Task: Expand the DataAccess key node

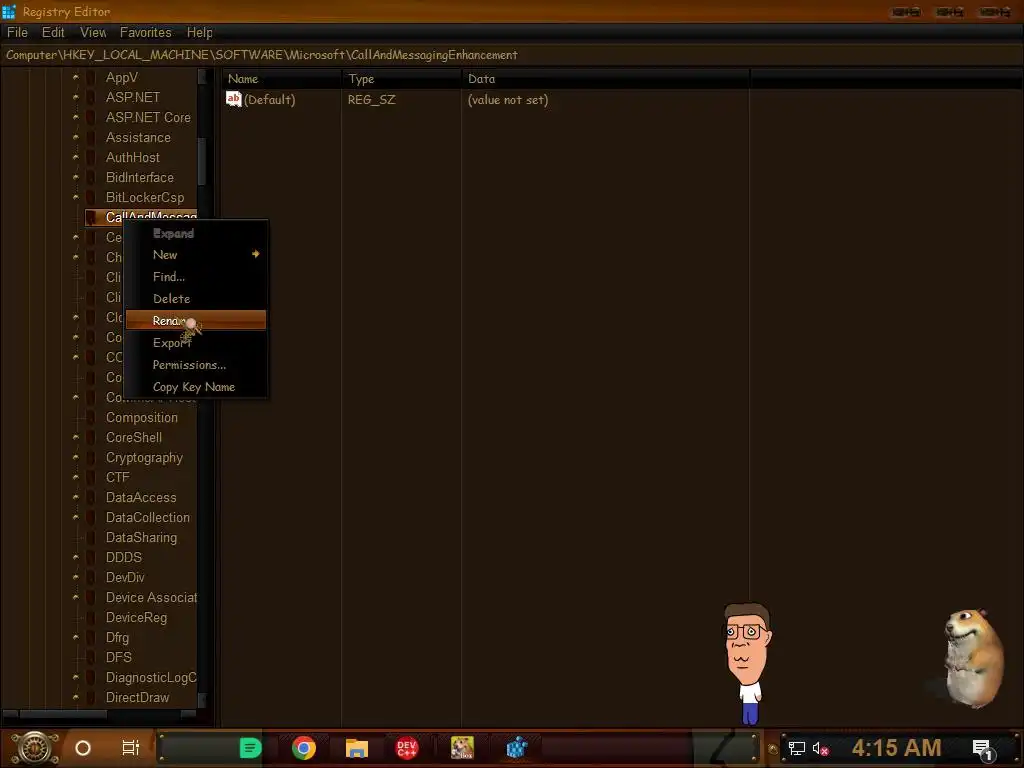Action: (76, 497)
